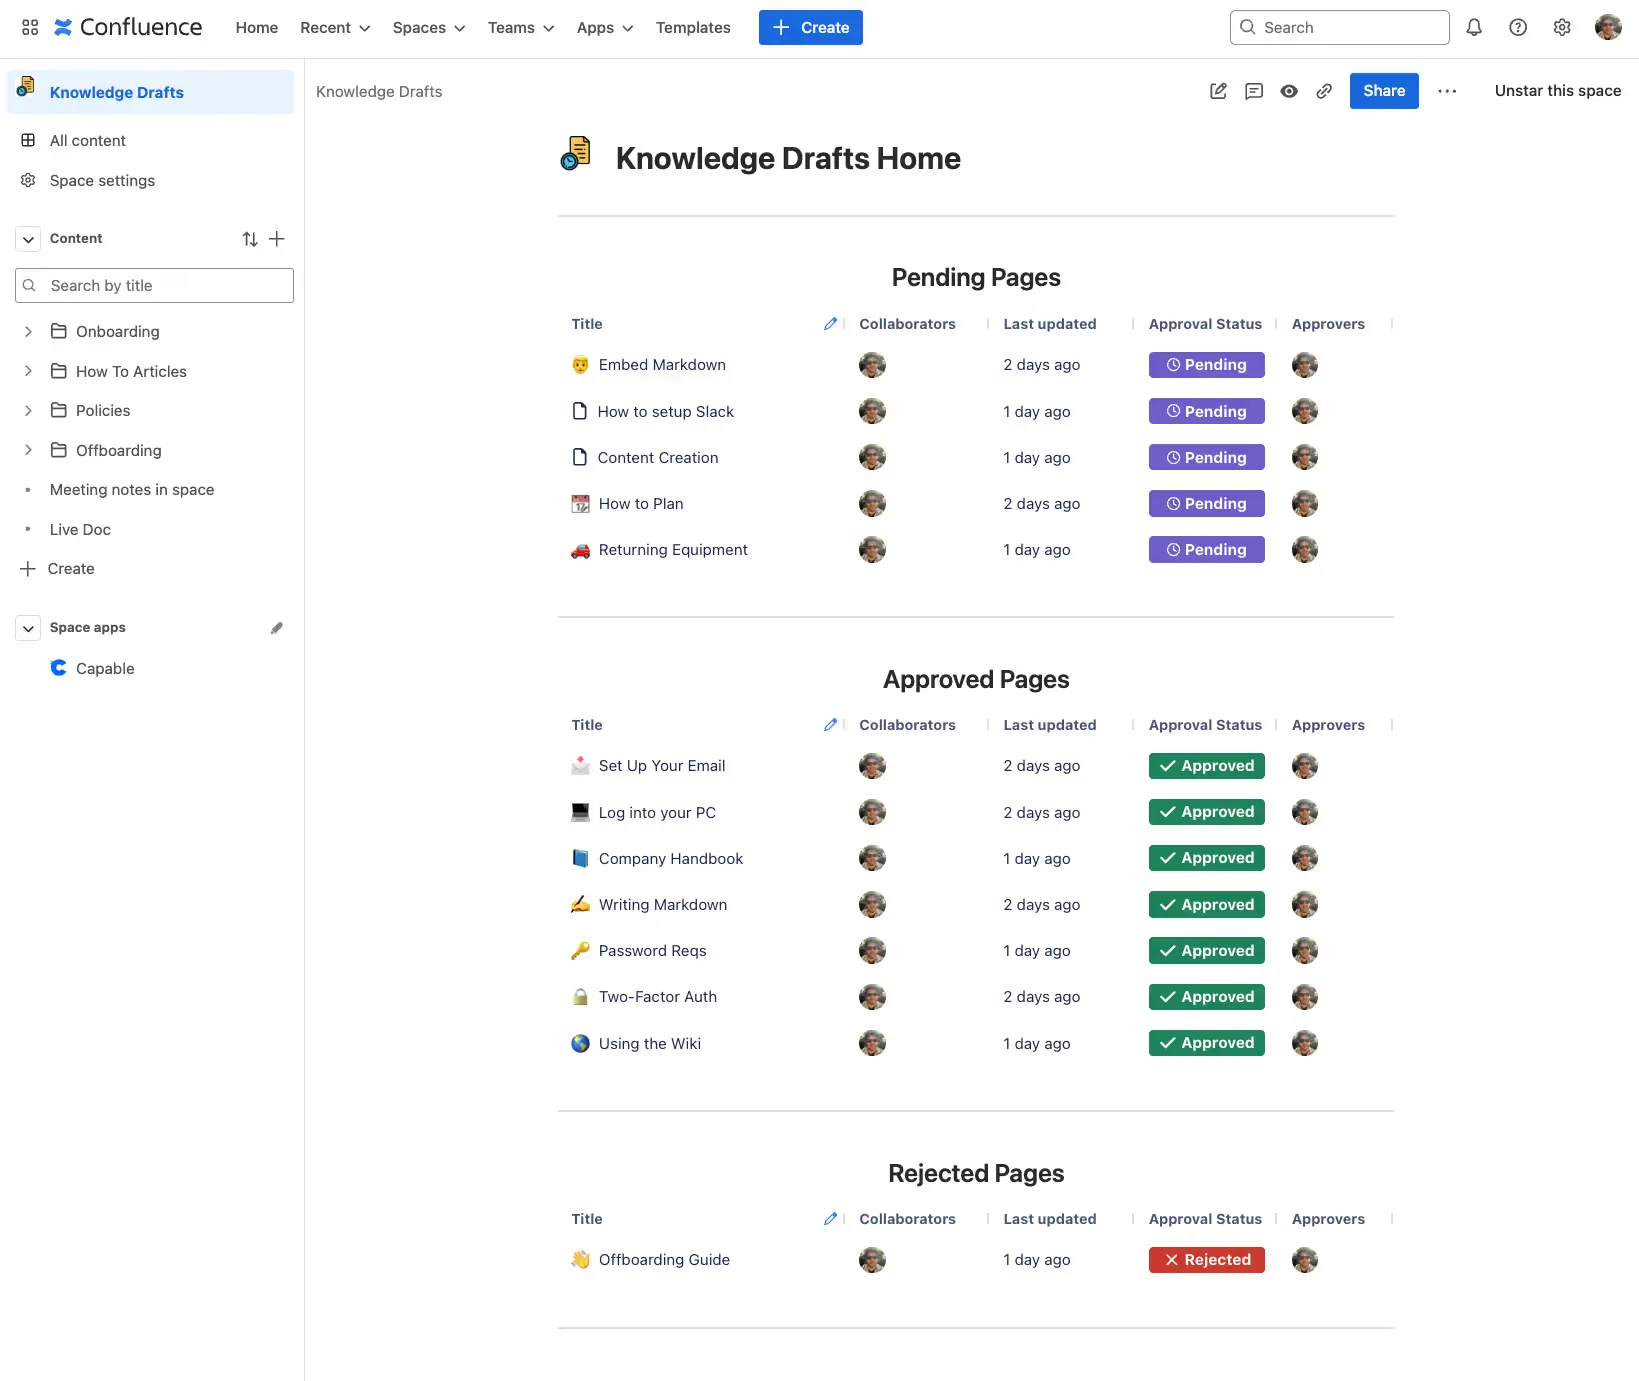
Task: Edit Space apps with pencil icon
Action: tap(277, 628)
